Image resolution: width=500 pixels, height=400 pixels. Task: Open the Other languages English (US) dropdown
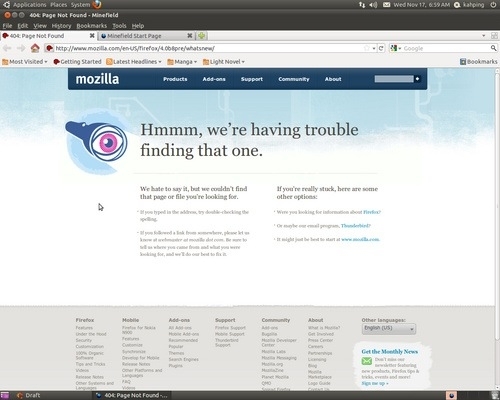[x=389, y=328]
